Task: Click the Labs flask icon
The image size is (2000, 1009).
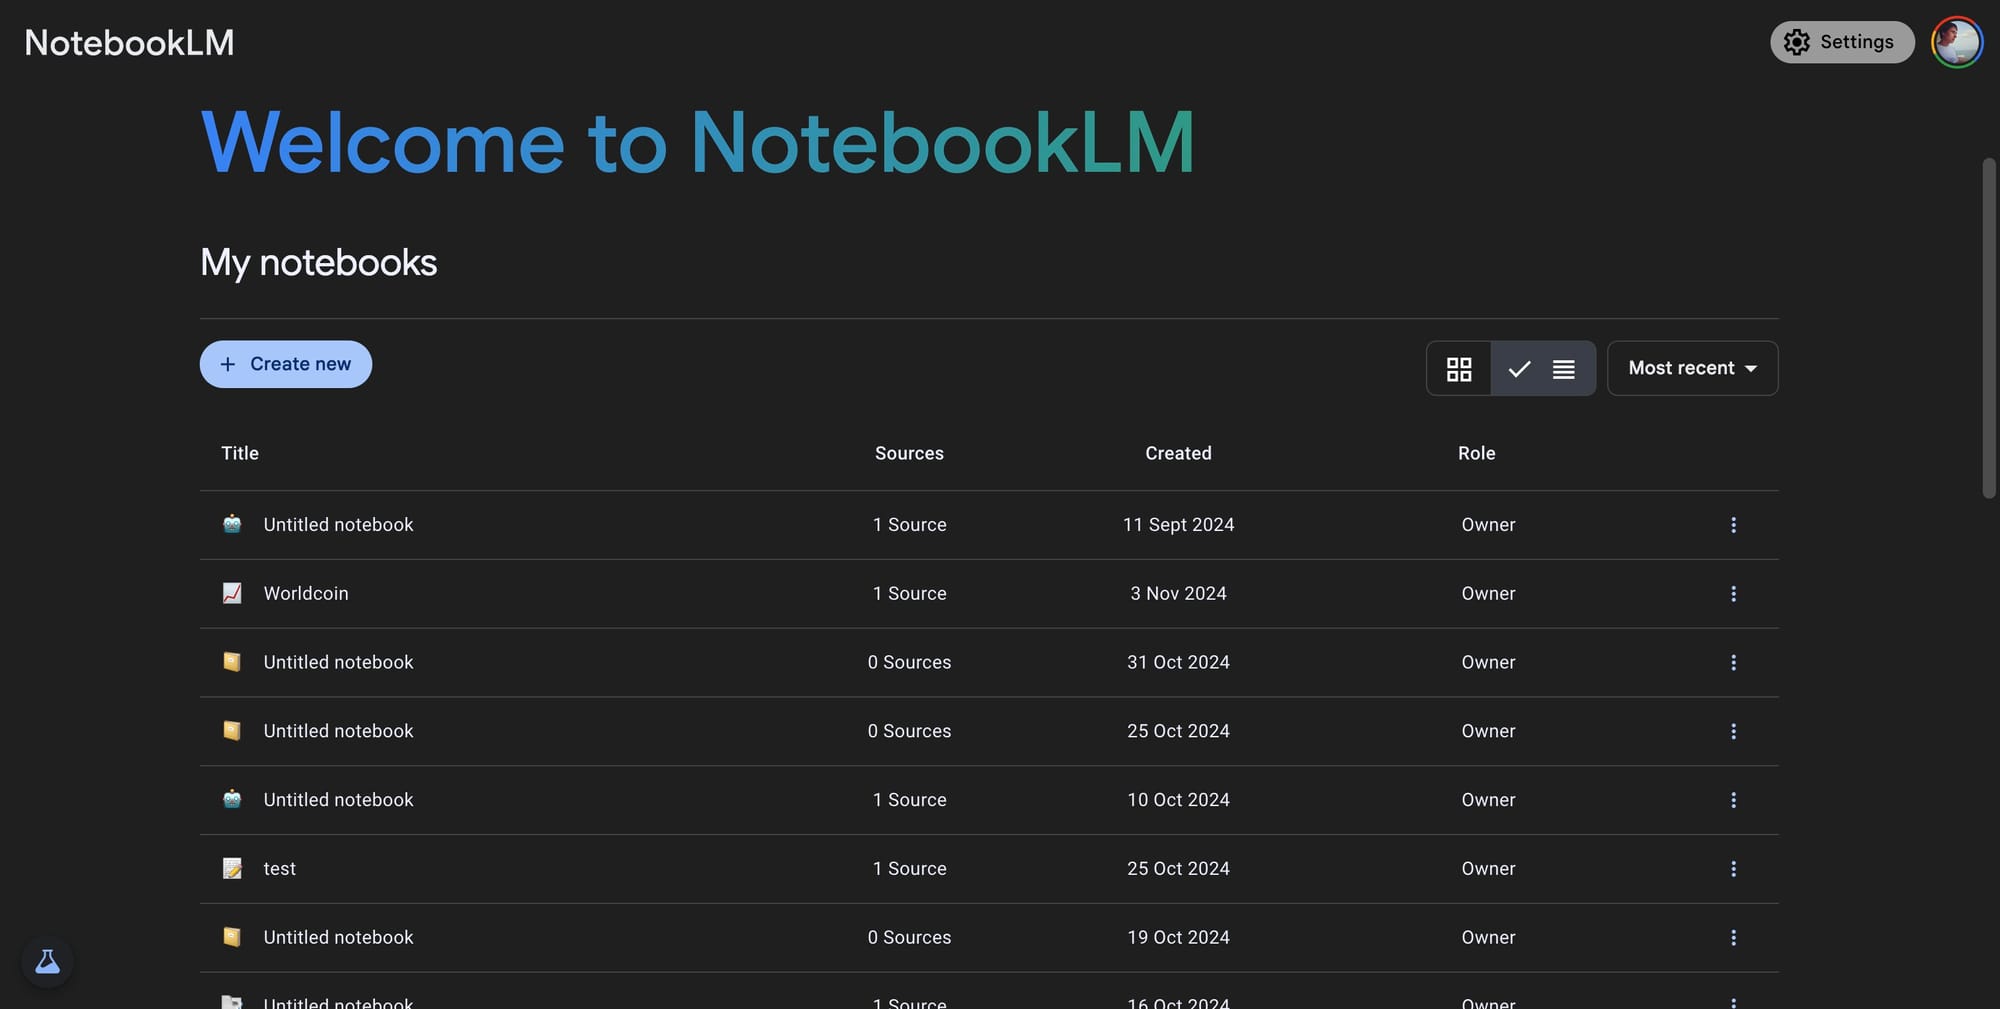Action: click(47, 960)
